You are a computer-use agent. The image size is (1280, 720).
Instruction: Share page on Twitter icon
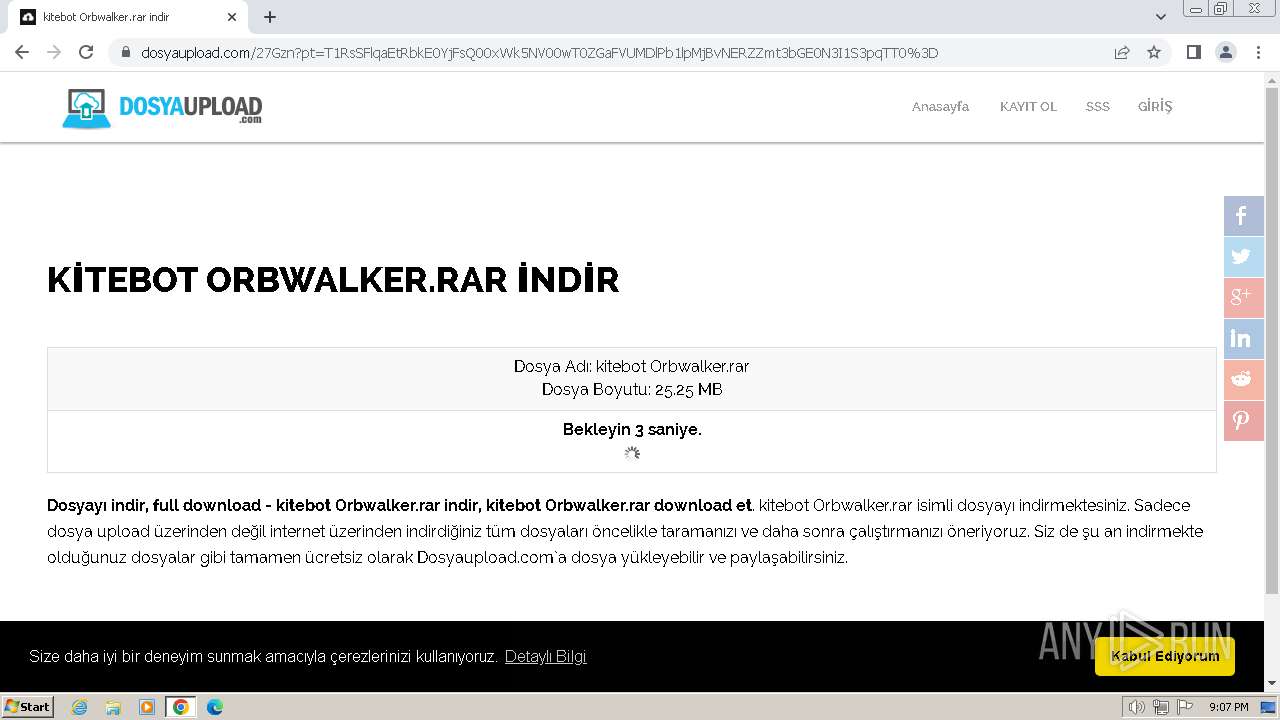[1243, 257]
